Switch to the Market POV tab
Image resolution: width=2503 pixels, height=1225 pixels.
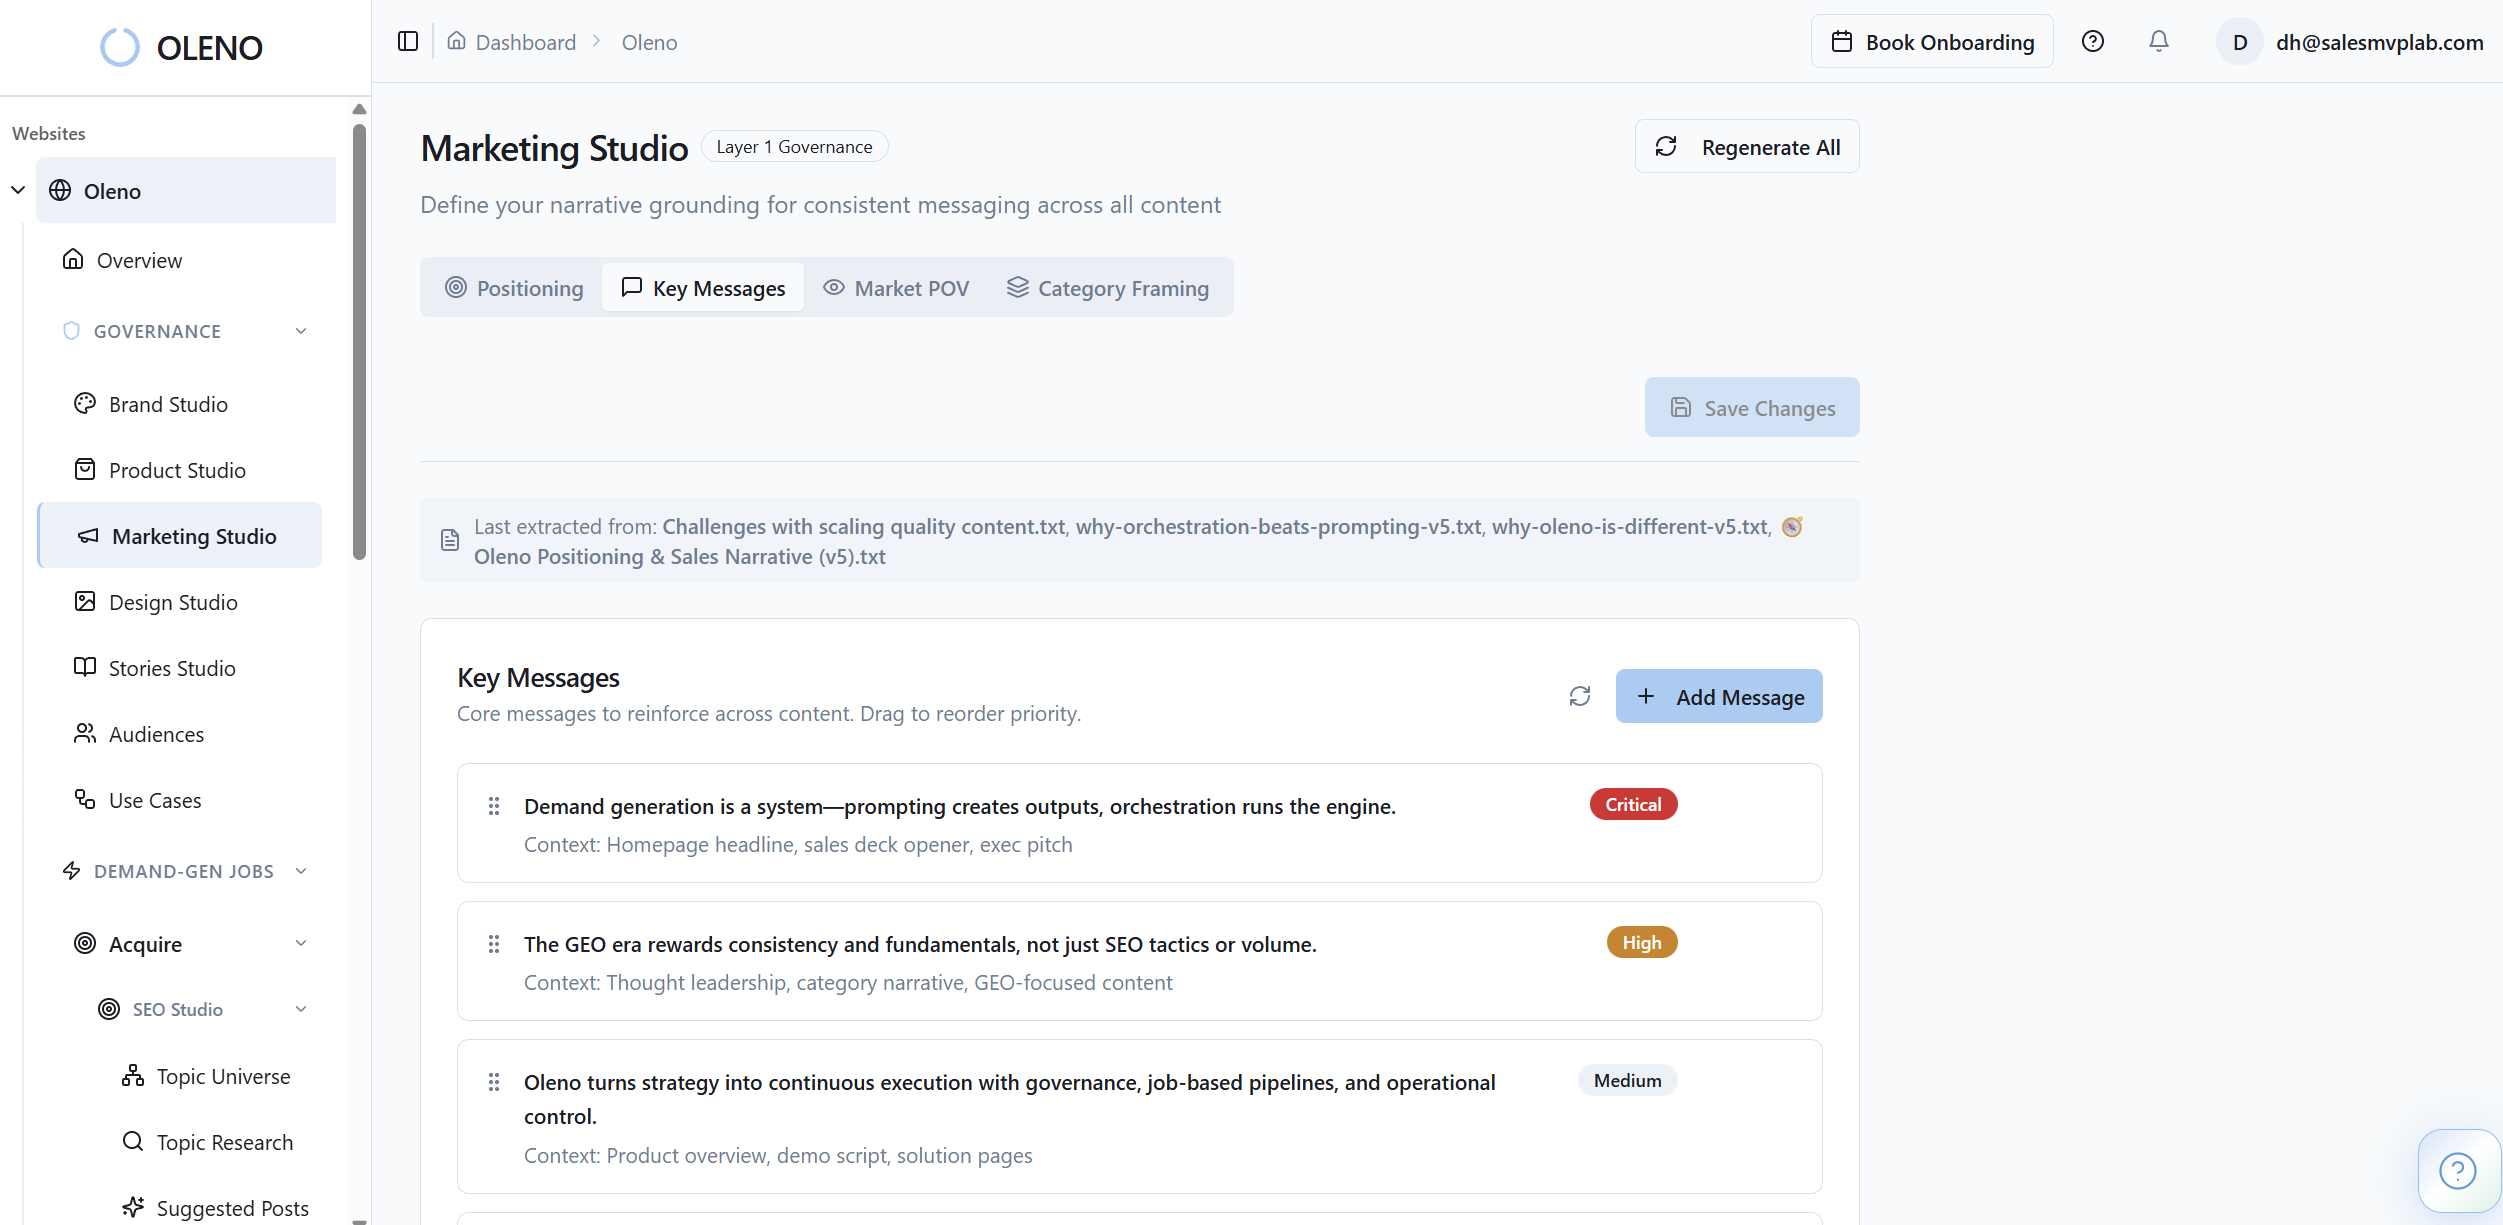coord(896,288)
